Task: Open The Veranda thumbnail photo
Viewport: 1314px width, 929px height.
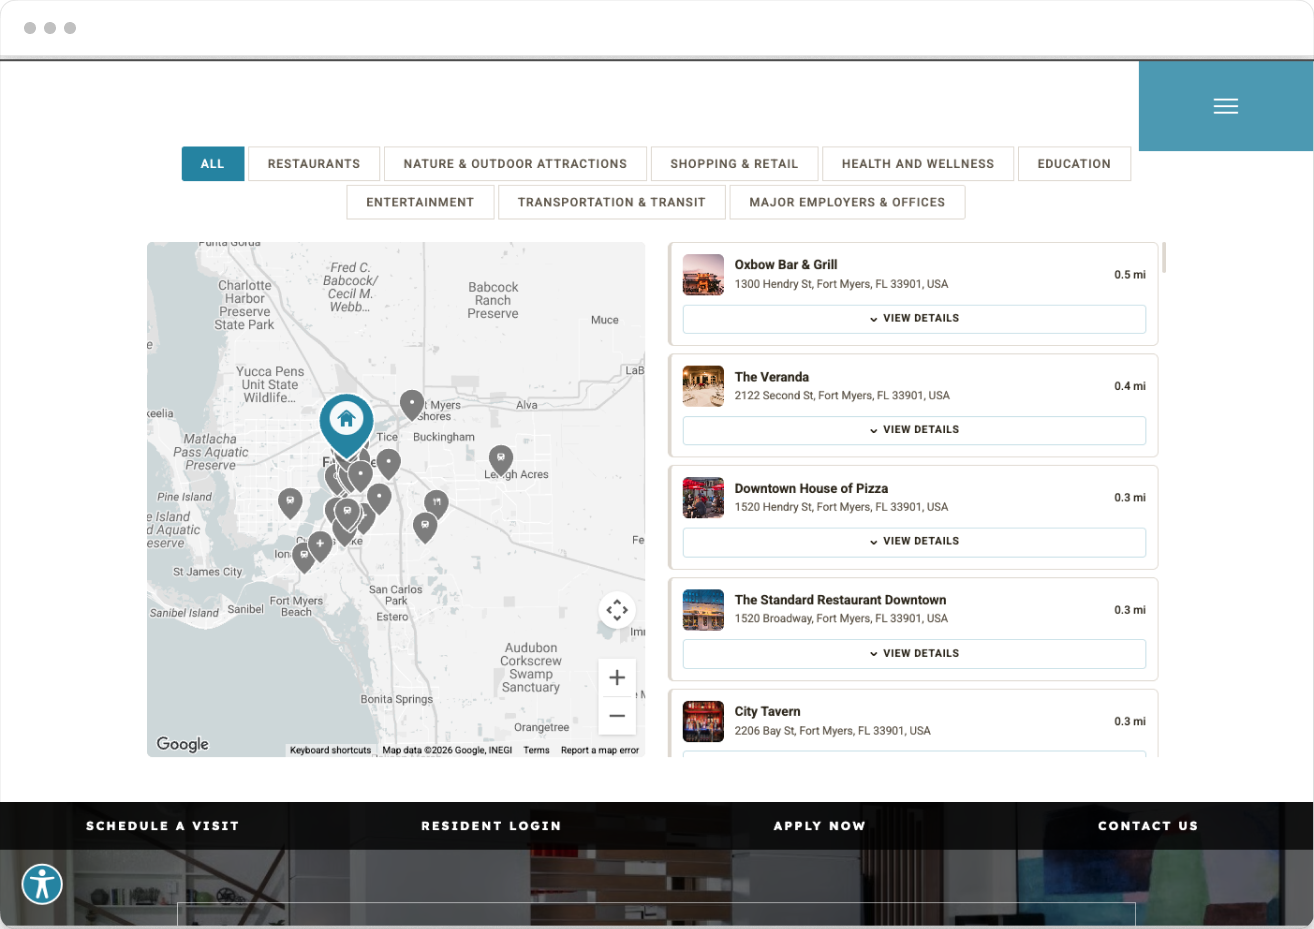Action: click(703, 386)
